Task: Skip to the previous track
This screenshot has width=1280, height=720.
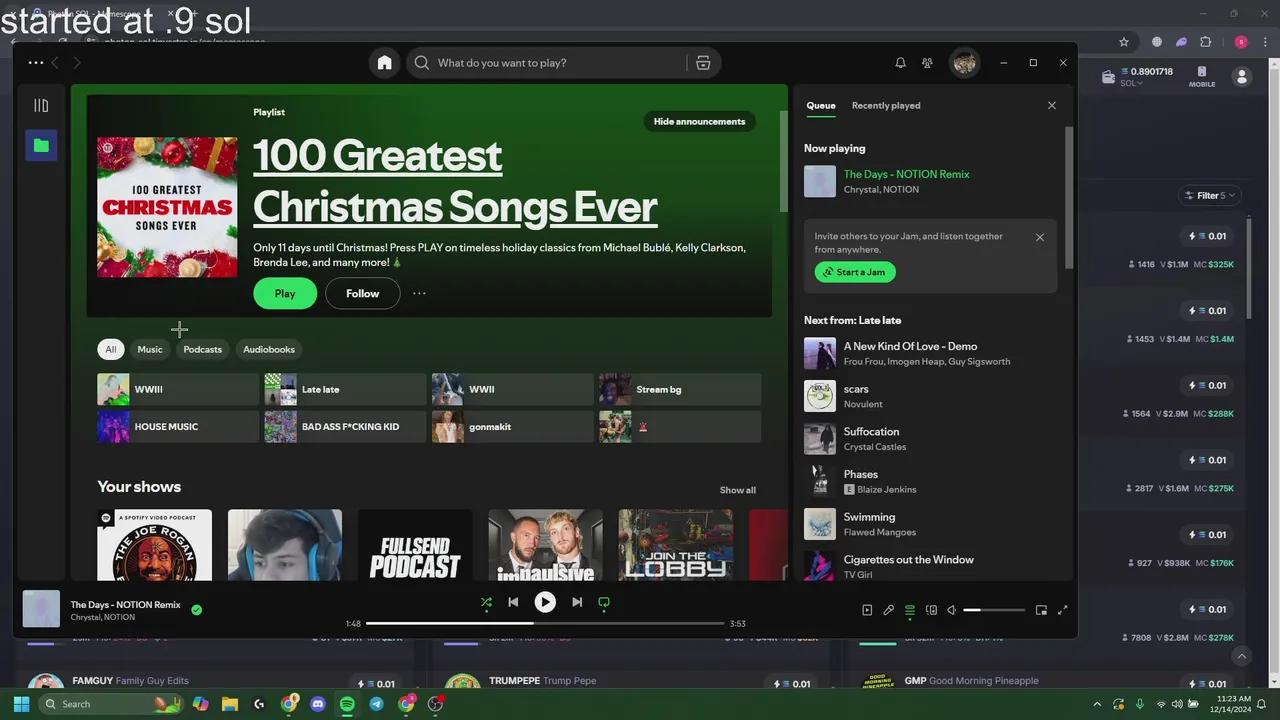Action: [x=513, y=602]
